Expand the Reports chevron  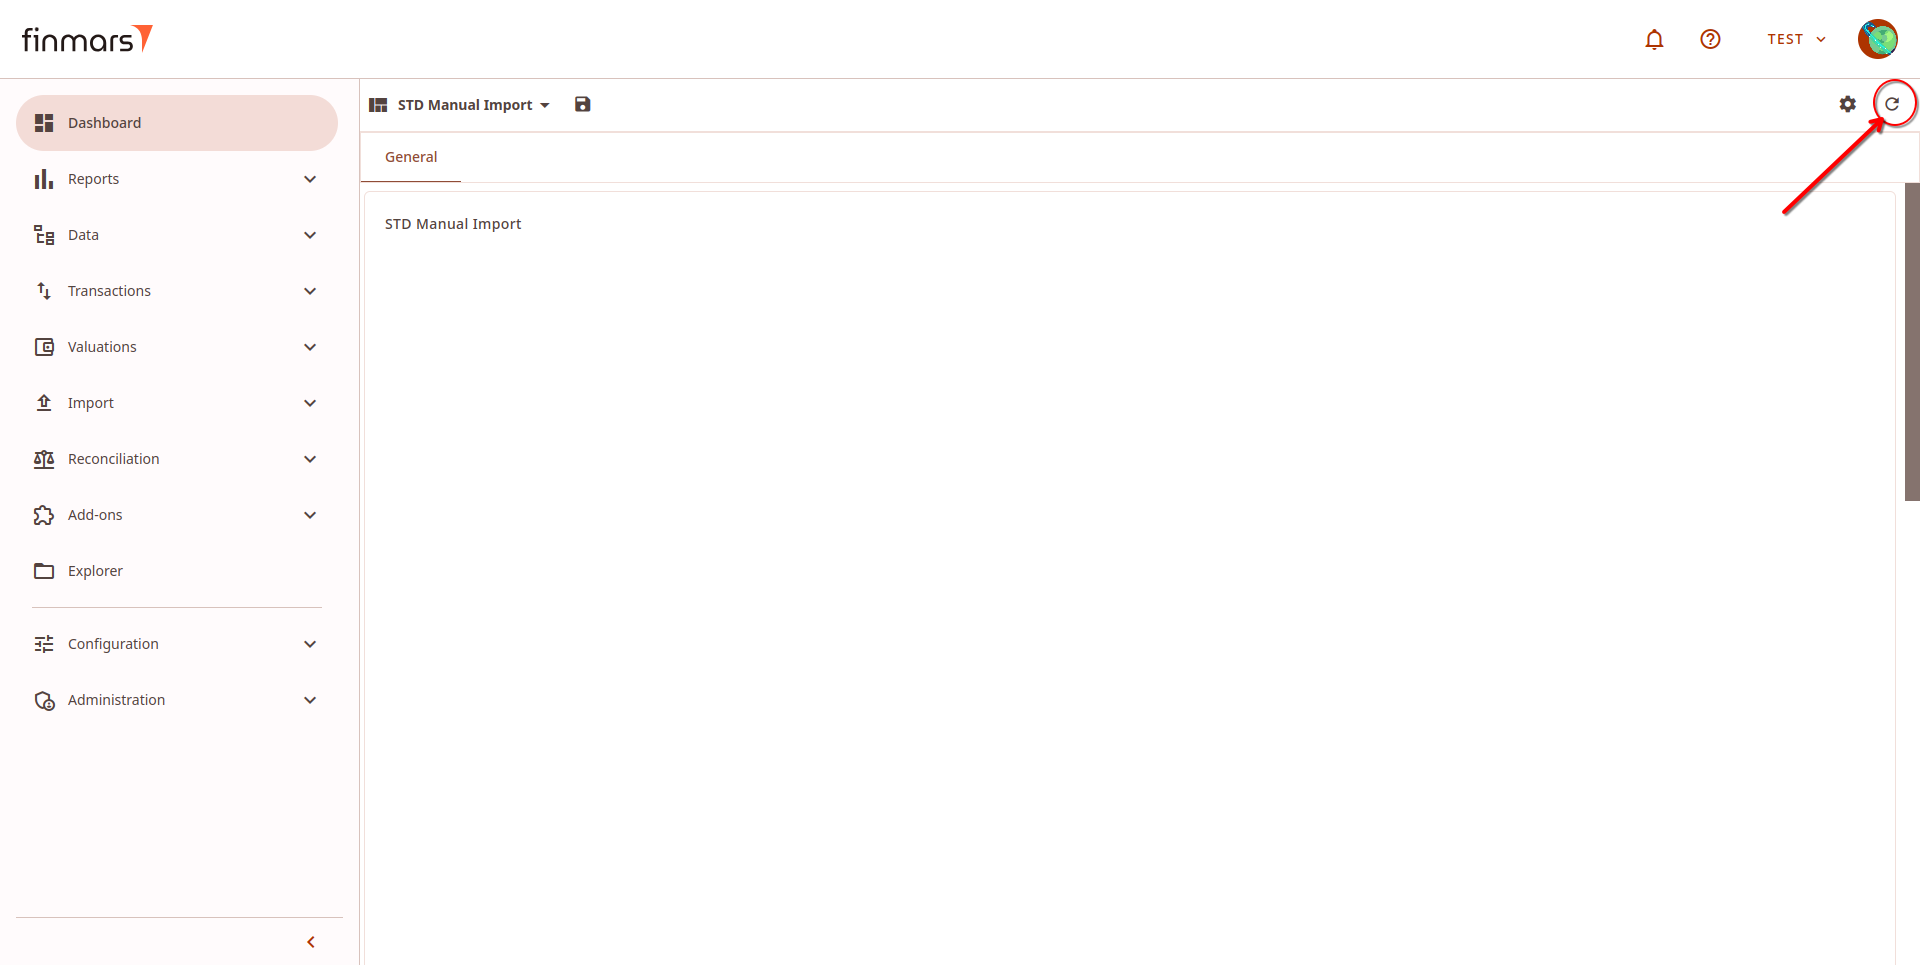coord(310,179)
